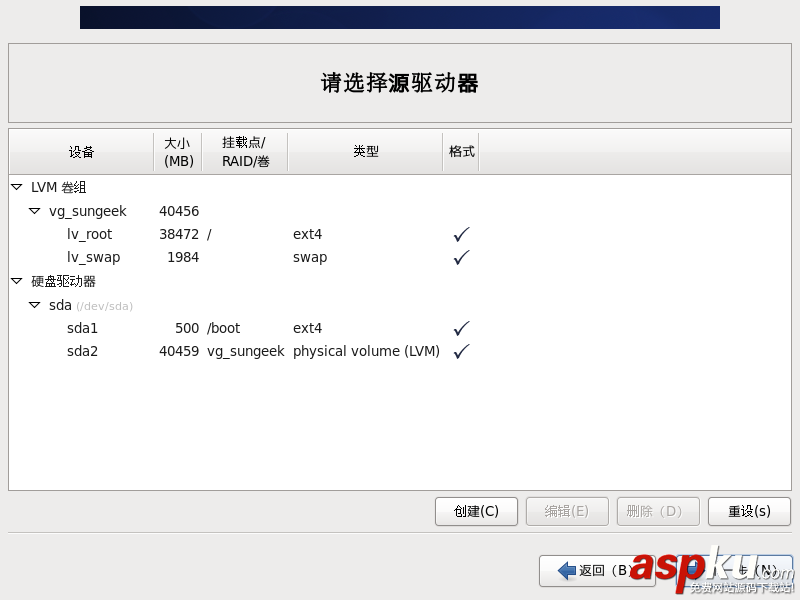Click the 格式 column header

461,151
